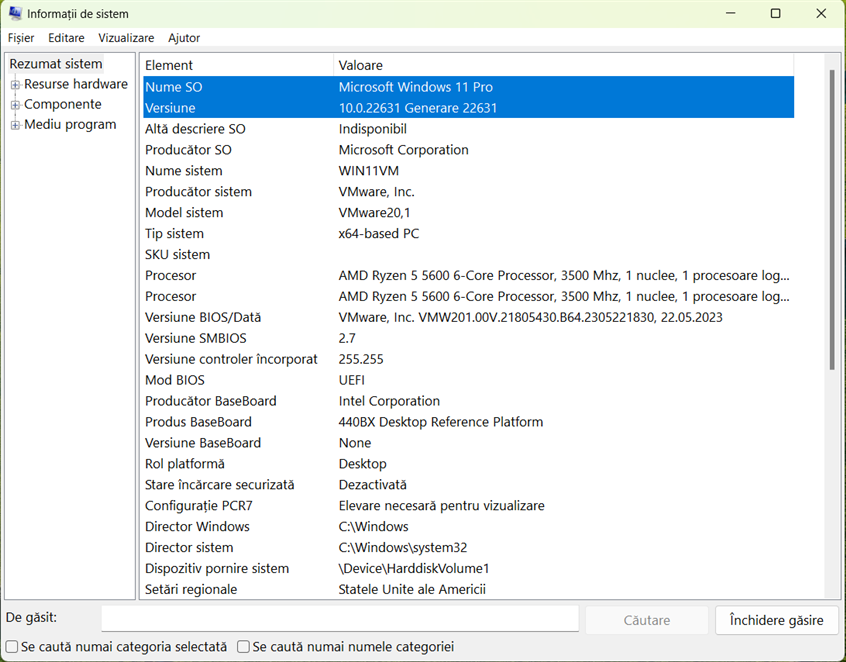Click the 10.0.22631 Generare 22631 value
This screenshot has width=846, height=662.
coord(418,108)
